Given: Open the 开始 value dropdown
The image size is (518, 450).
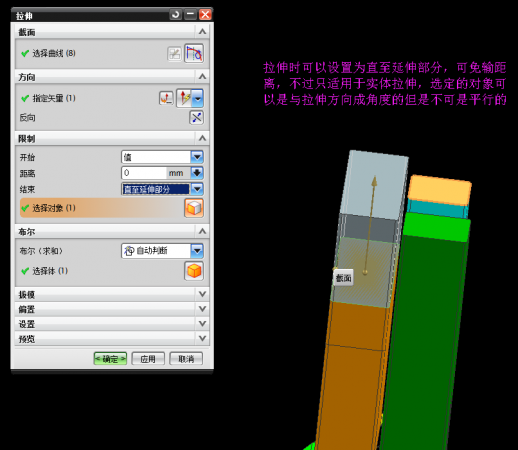Looking at the screenshot, I should pos(197,157).
